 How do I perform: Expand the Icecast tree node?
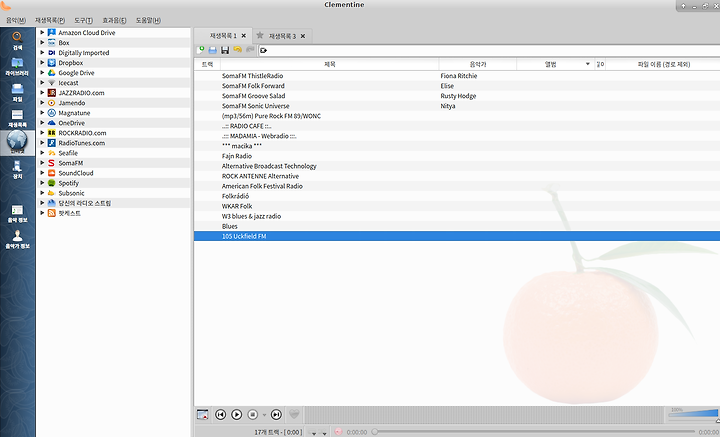pyautogui.click(x=42, y=83)
